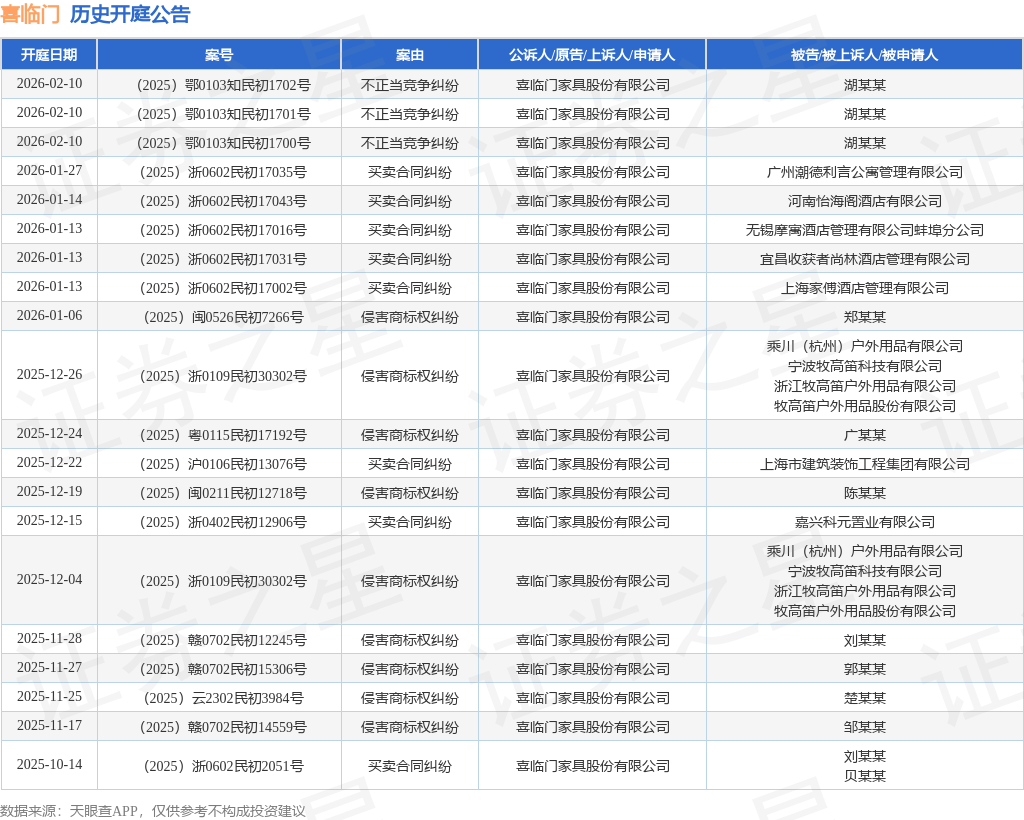Select case number 浙0402民初12906号

coord(223,522)
